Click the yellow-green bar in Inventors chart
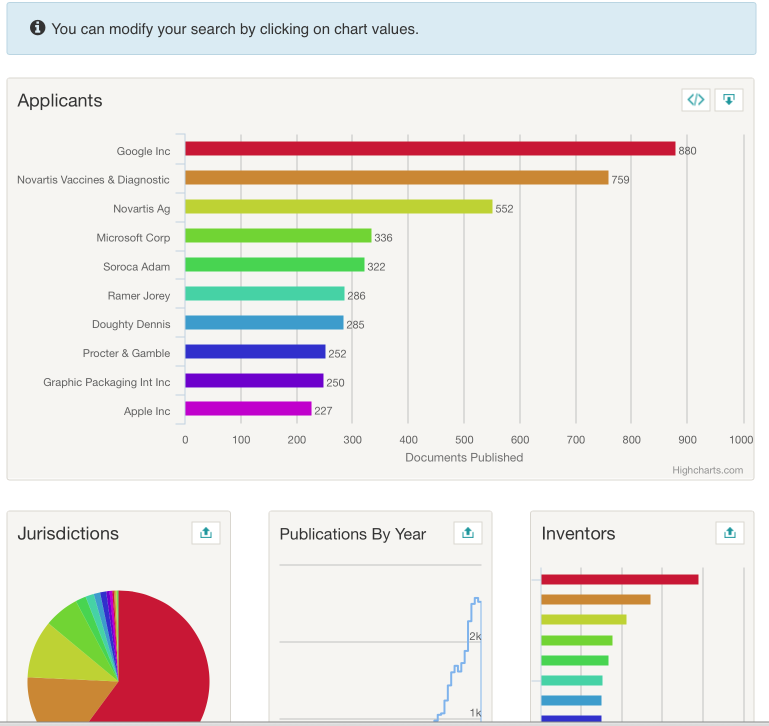The height and width of the screenshot is (726, 769). [x=584, y=620]
